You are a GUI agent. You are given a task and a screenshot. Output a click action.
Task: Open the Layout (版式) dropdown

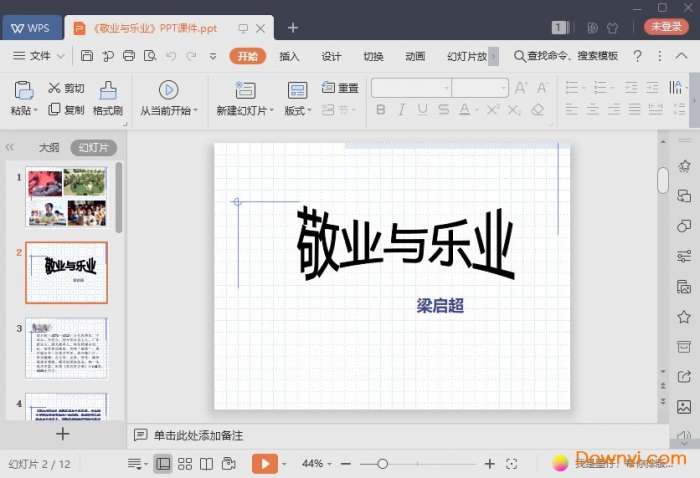point(298,110)
